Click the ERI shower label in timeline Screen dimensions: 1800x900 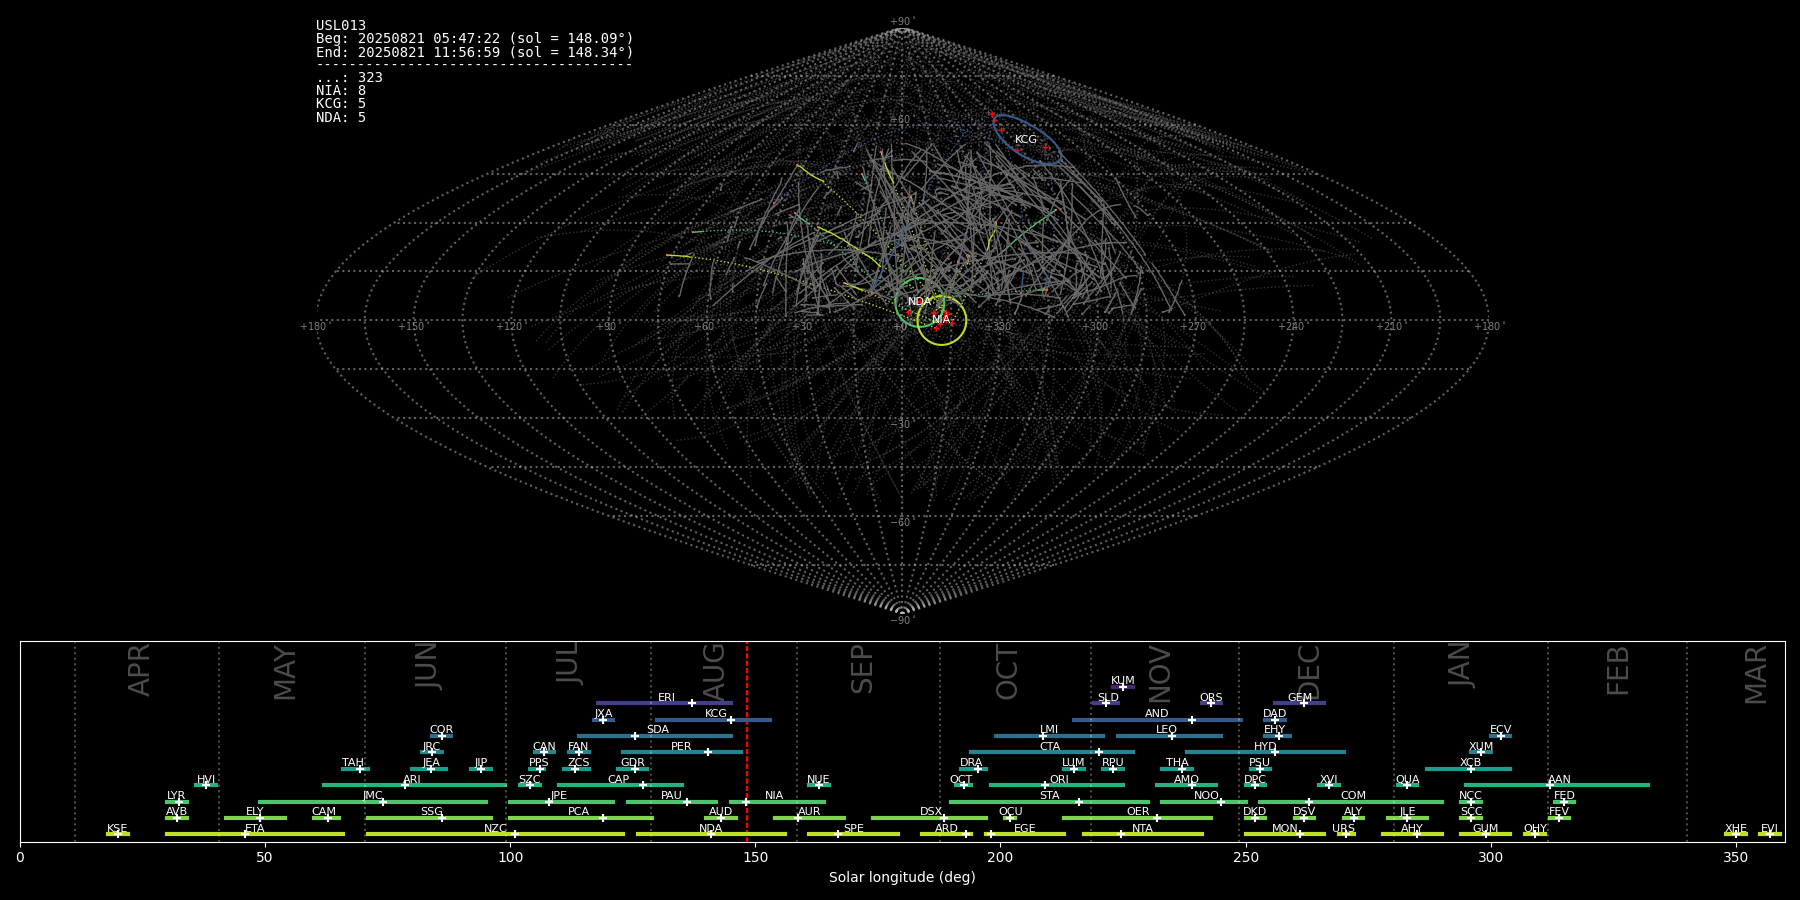[666, 698]
